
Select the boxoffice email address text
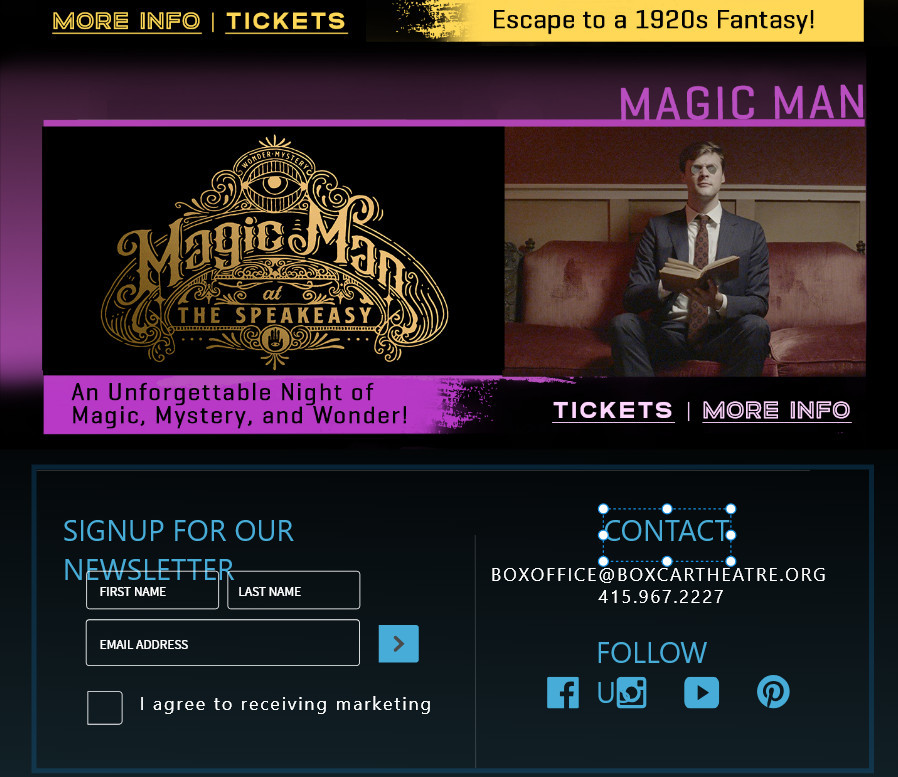coord(659,574)
